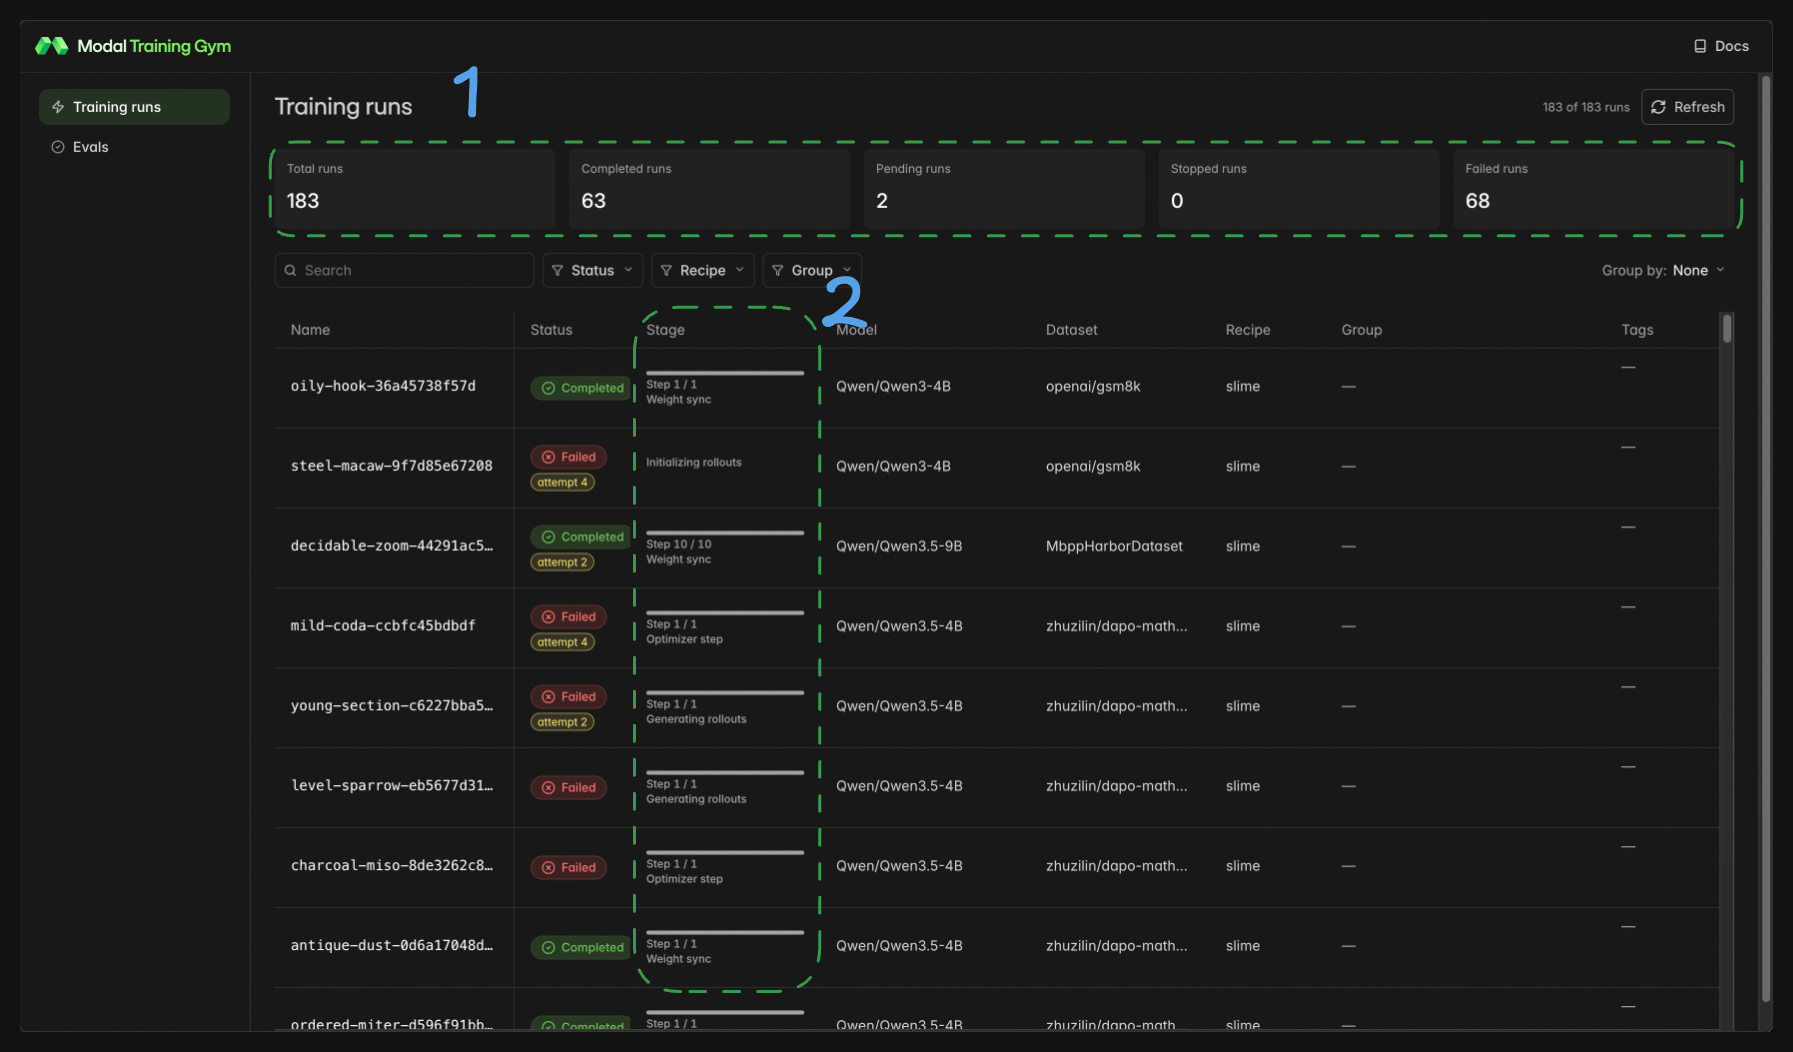Click the Group column header
1793x1052 pixels.
point(1361,330)
